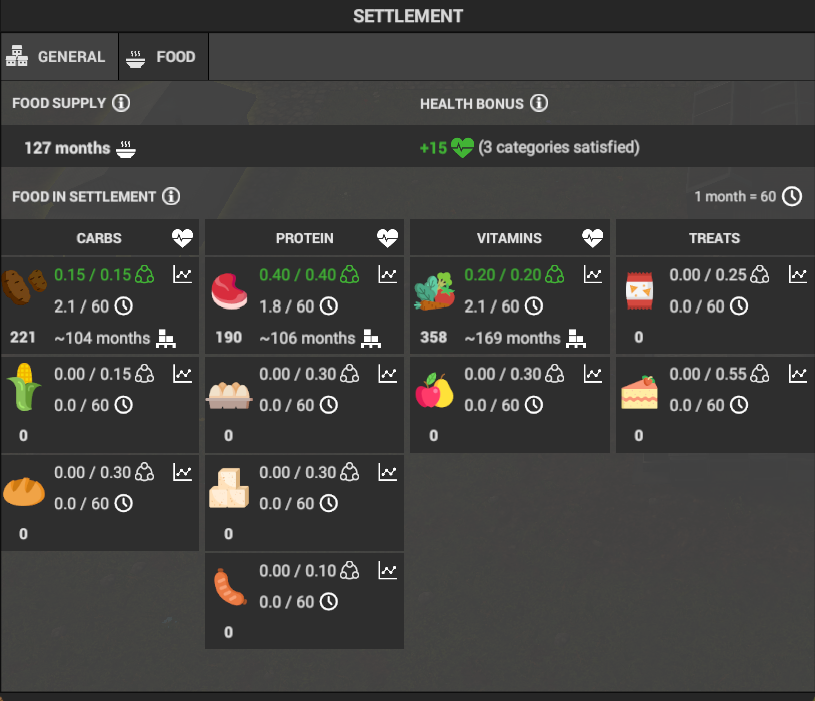The image size is (815, 701).
Task: Open the graph for eggs
Action: point(388,374)
